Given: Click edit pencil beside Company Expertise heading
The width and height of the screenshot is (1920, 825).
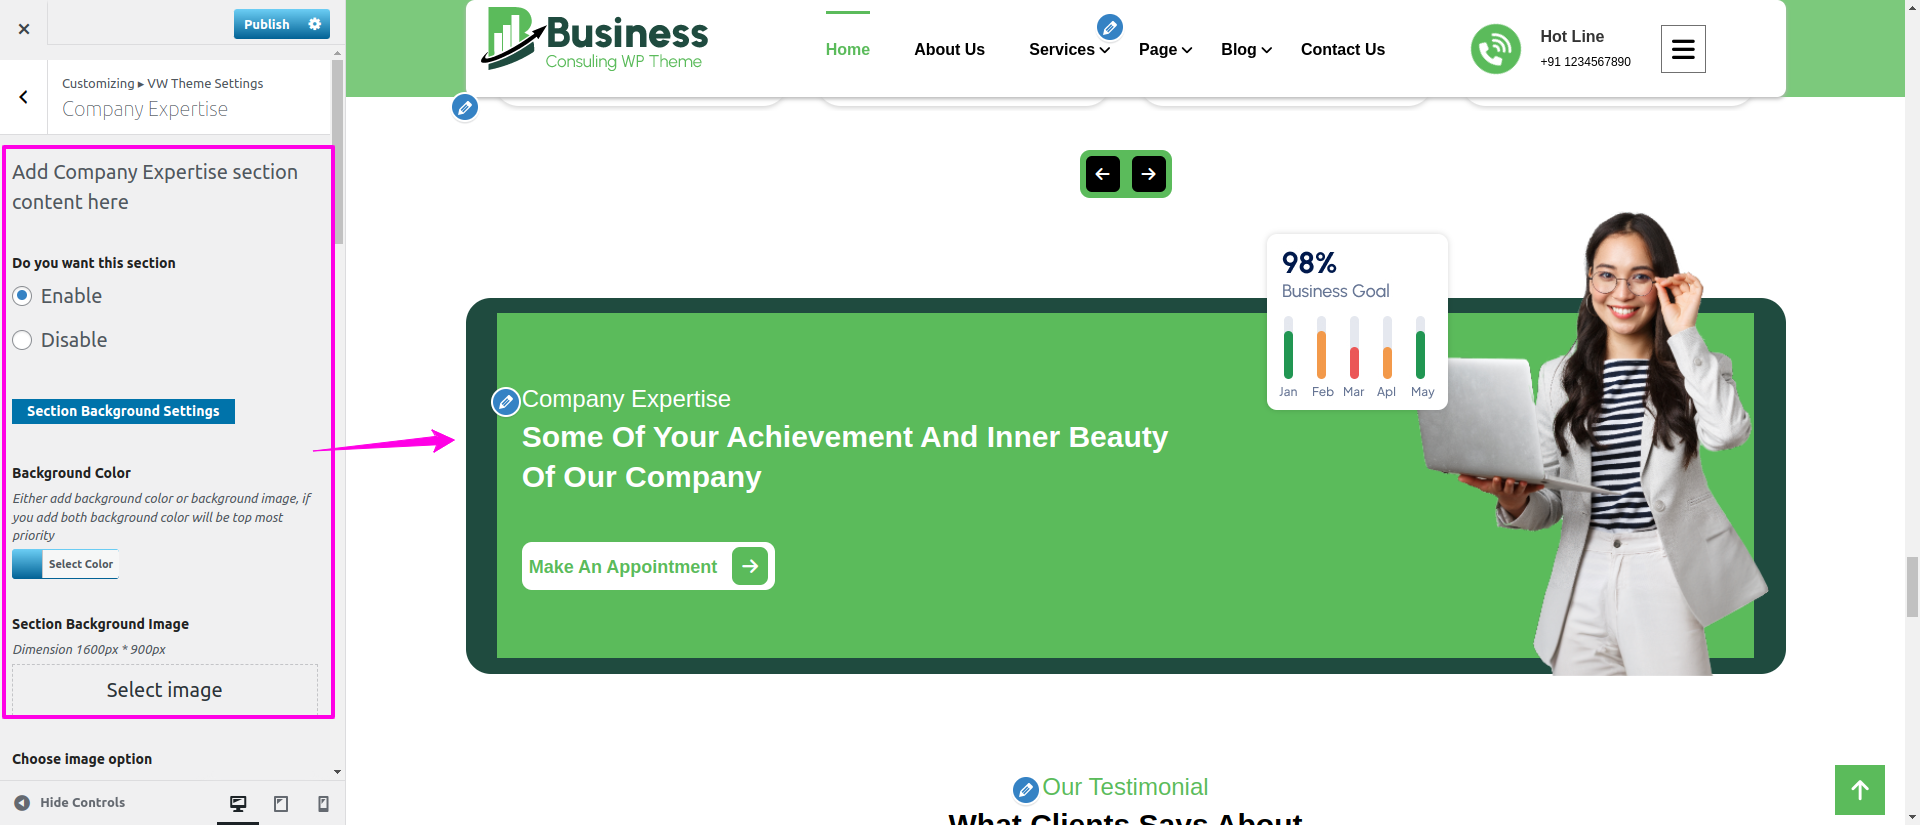Looking at the screenshot, I should tap(506, 402).
